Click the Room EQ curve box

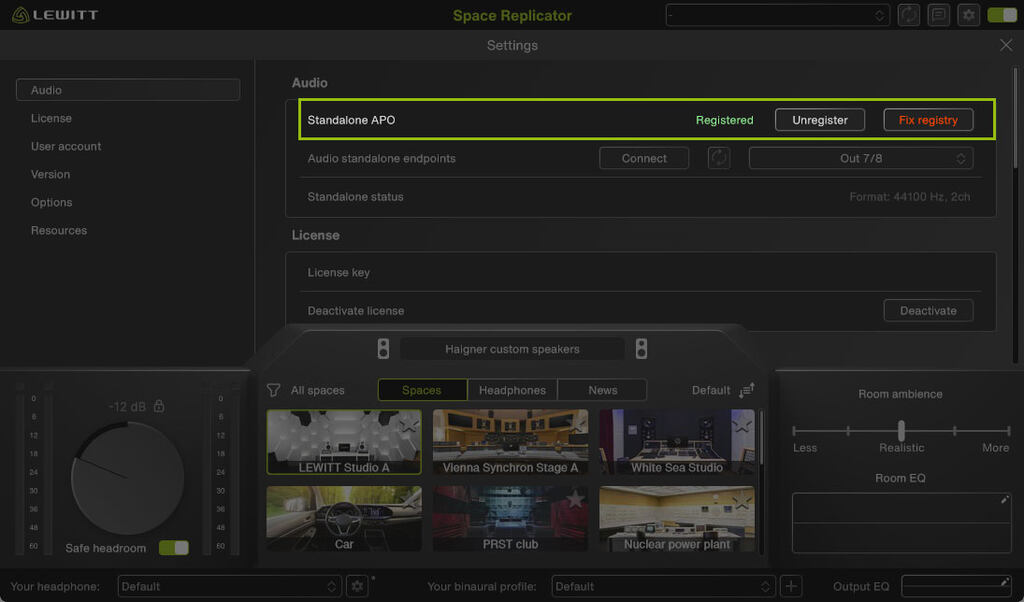pos(901,523)
